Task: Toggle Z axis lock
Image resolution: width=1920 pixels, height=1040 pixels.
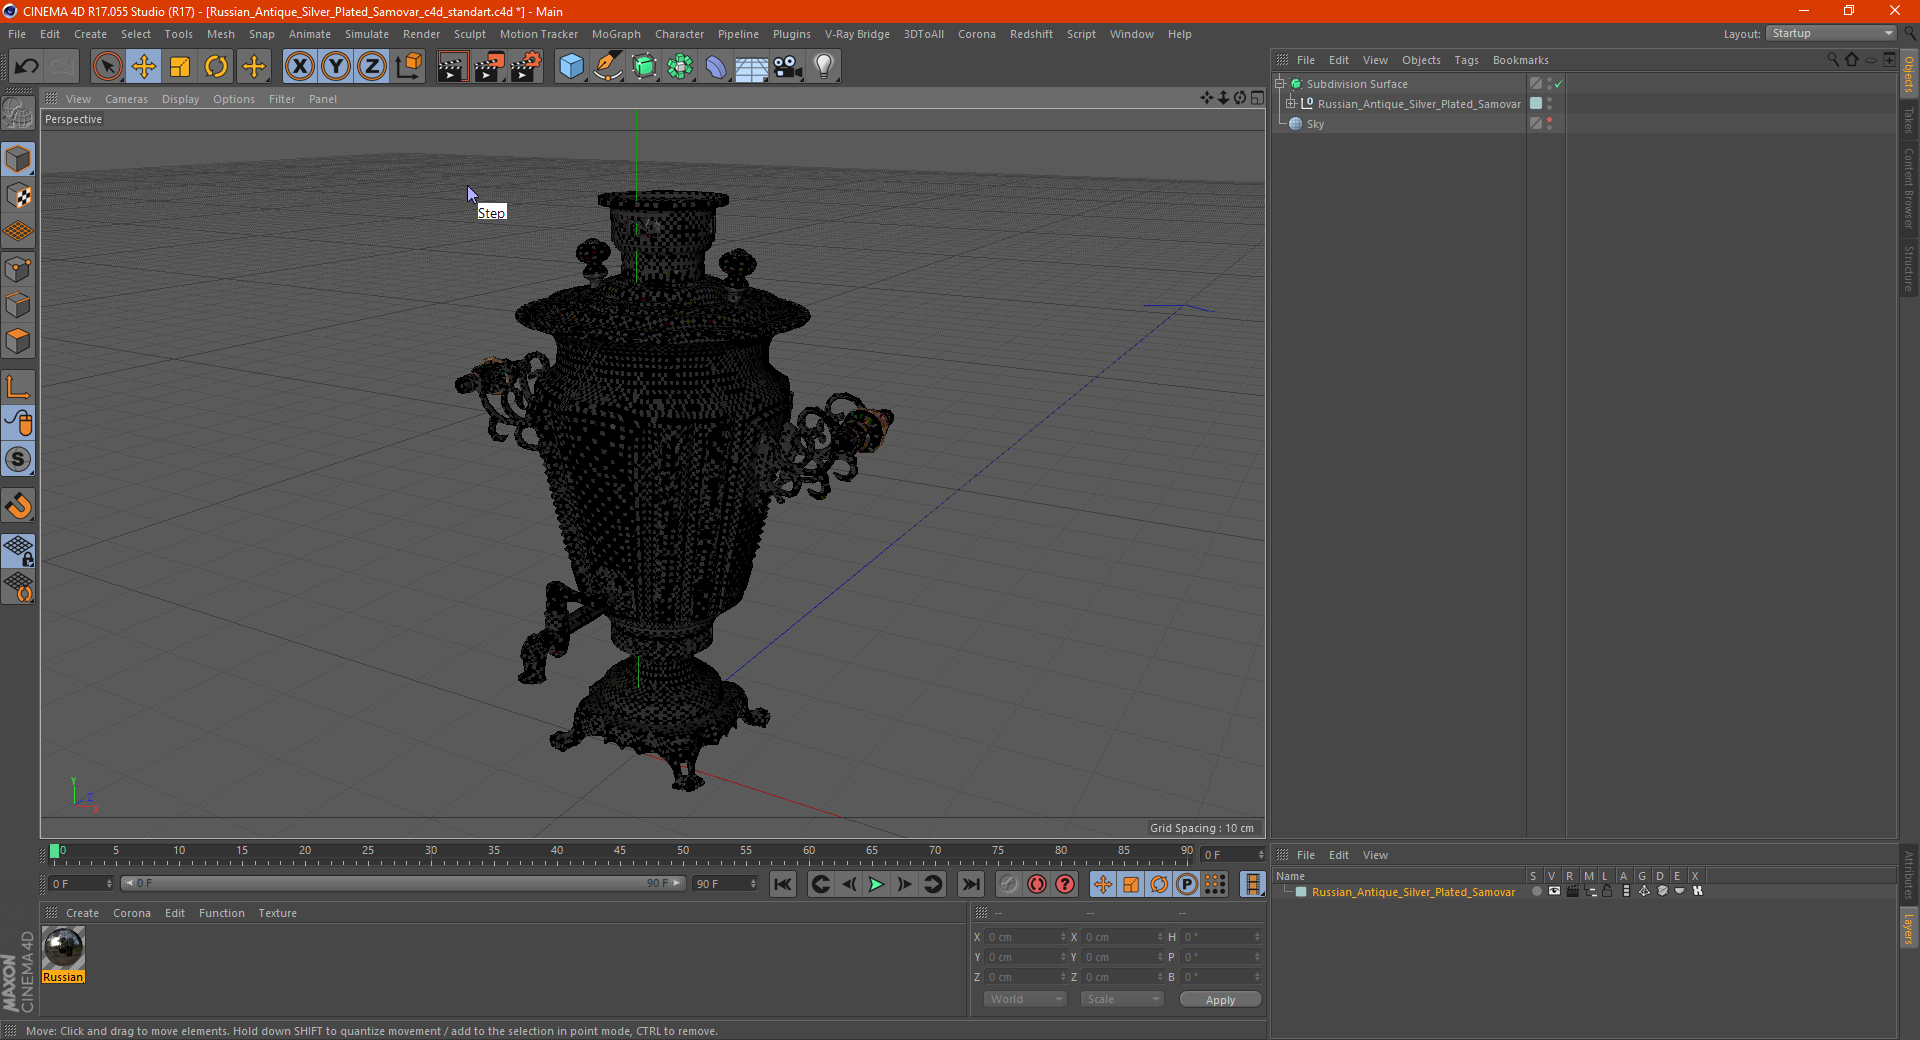Action: pyautogui.click(x=372, y=67)
